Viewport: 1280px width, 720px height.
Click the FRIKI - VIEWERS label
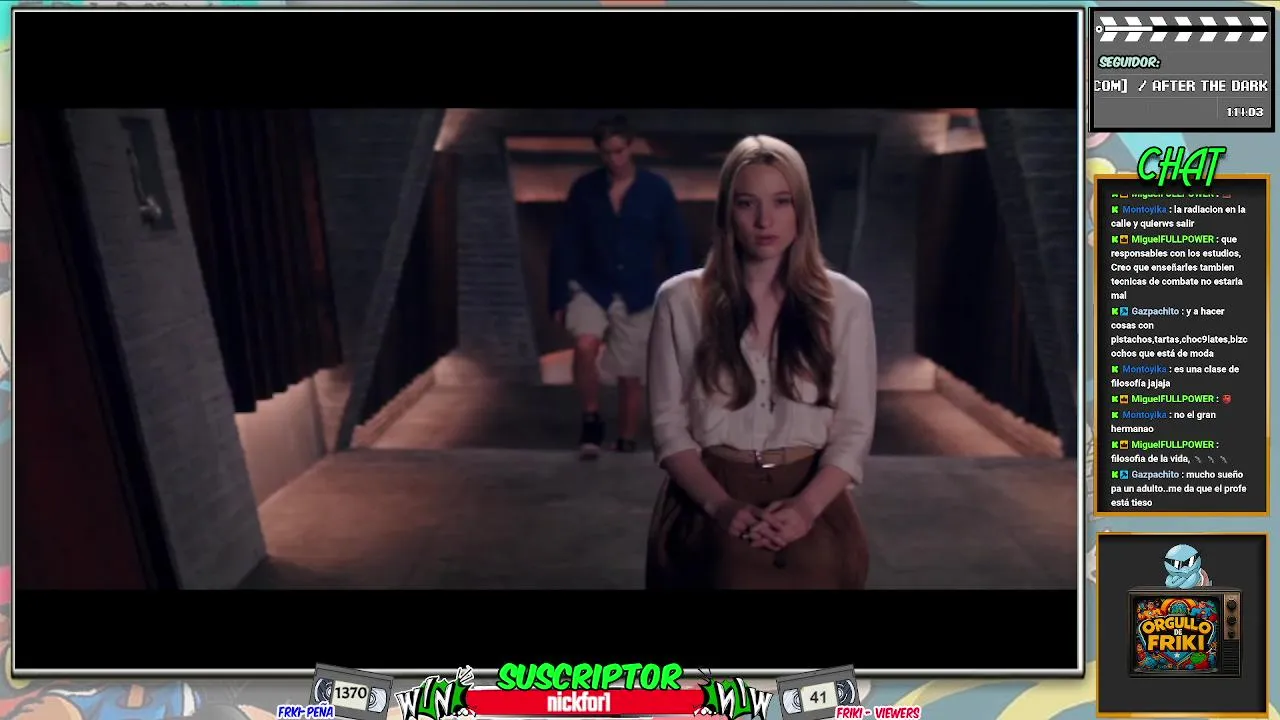pyautogui.click(x=878, y=713)
